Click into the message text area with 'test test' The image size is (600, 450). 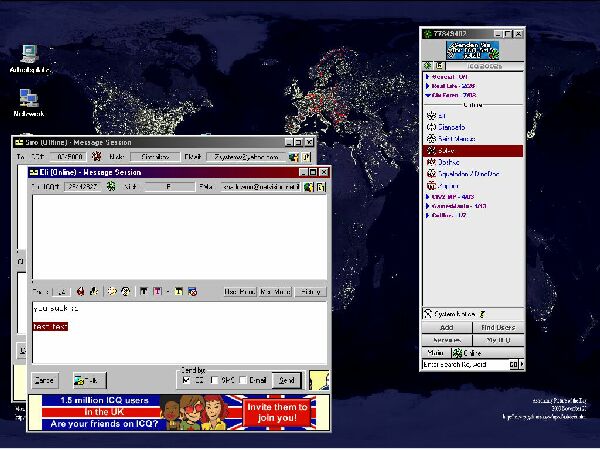pos(179,332)
